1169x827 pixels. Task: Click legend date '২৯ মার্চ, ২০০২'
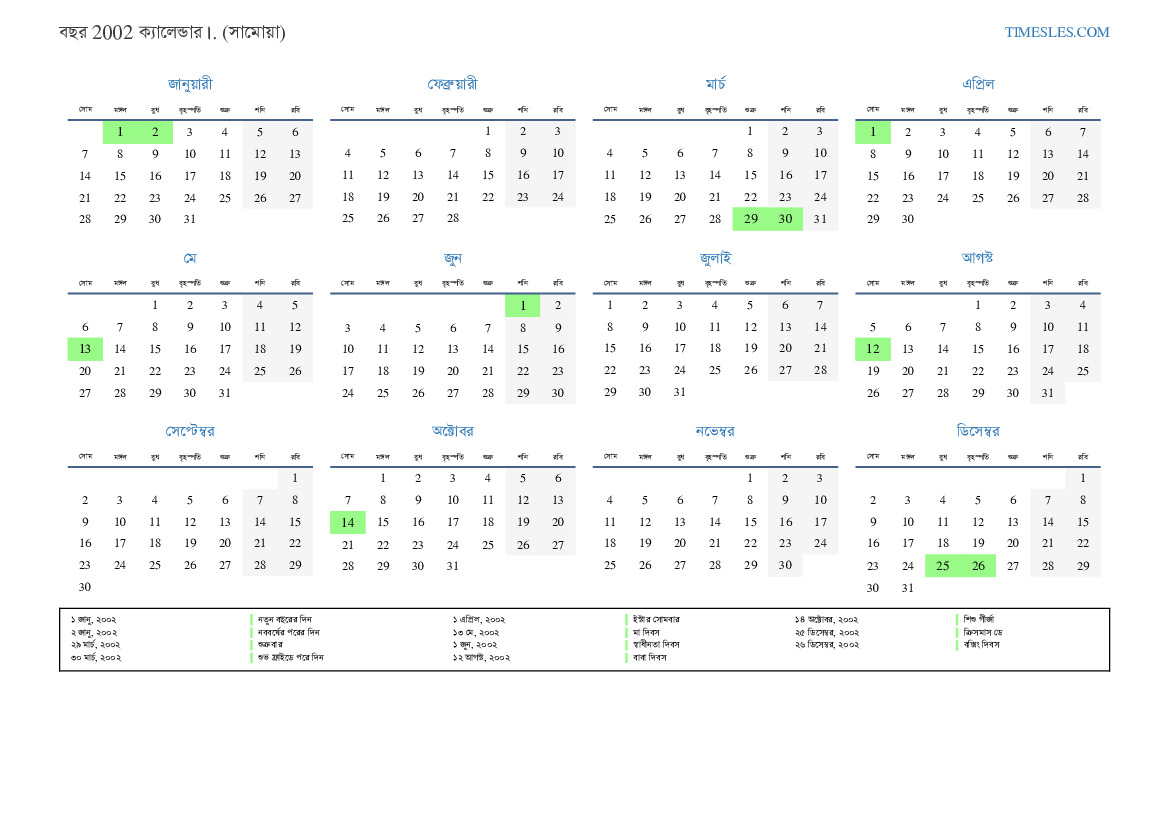tap(95, 645)
